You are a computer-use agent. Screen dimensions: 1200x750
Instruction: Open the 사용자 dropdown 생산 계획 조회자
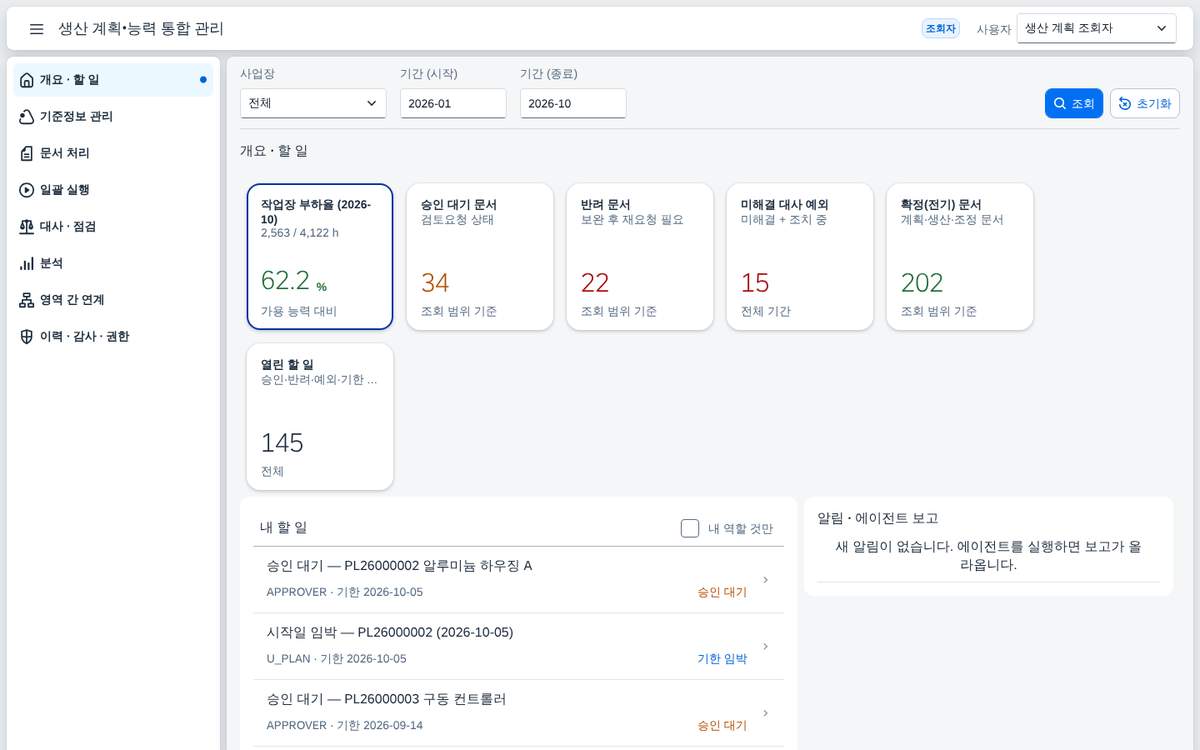(x=1097, y=29)
